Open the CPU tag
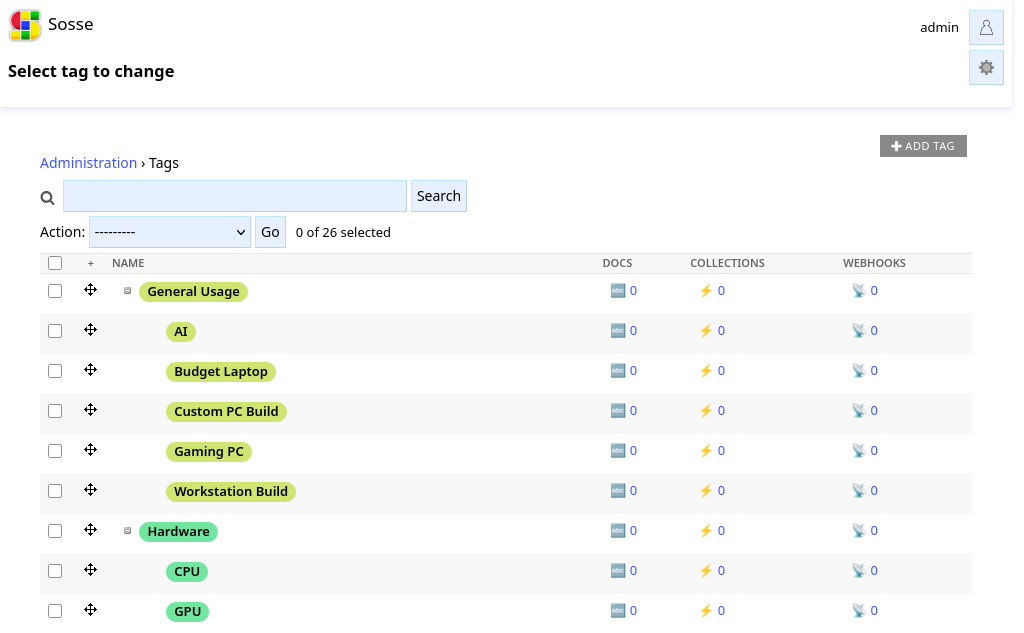1024x633 pixels. [x=187, y=572]
